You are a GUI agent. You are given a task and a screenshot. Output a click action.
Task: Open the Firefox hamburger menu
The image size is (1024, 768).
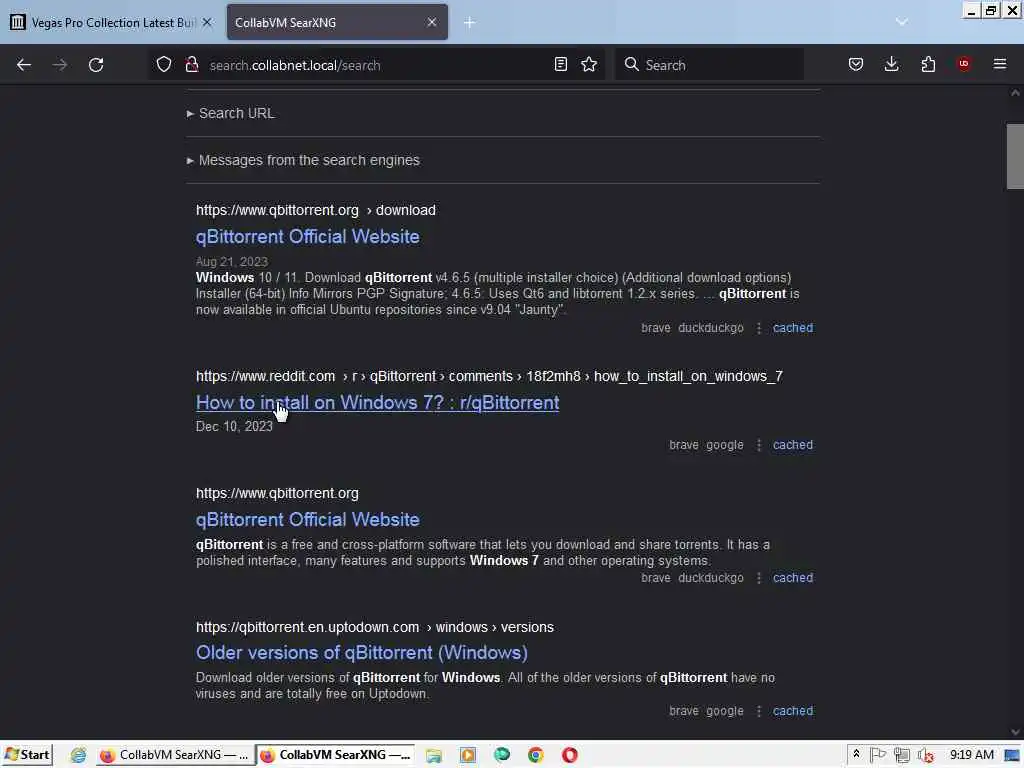1000,64
